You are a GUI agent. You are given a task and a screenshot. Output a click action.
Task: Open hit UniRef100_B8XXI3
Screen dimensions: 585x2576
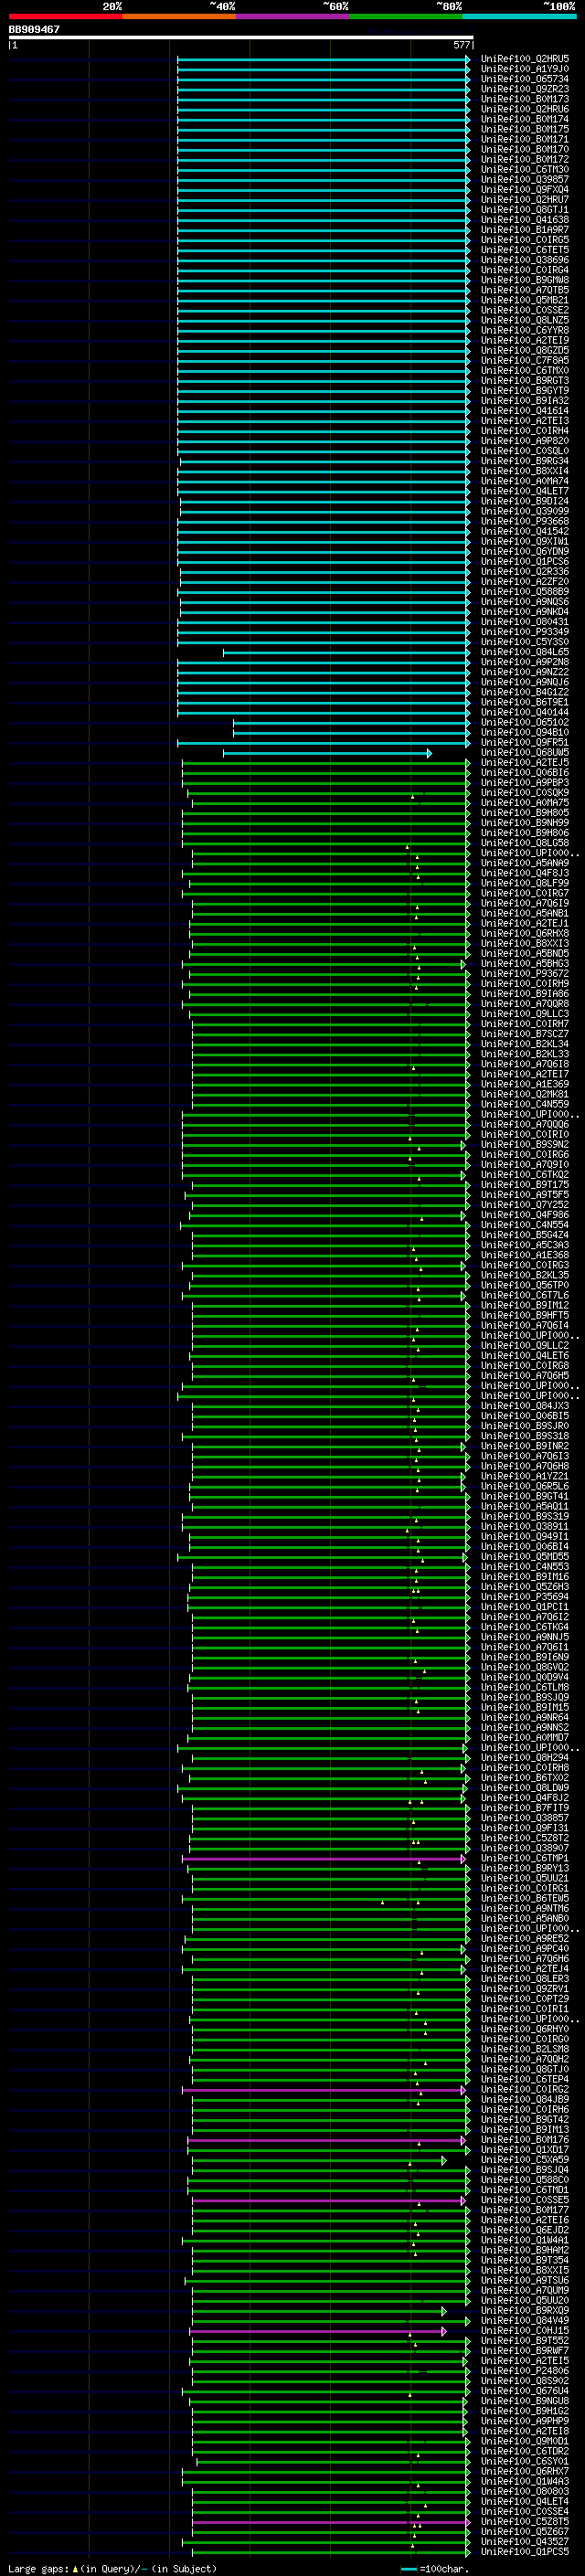(525, 943)
